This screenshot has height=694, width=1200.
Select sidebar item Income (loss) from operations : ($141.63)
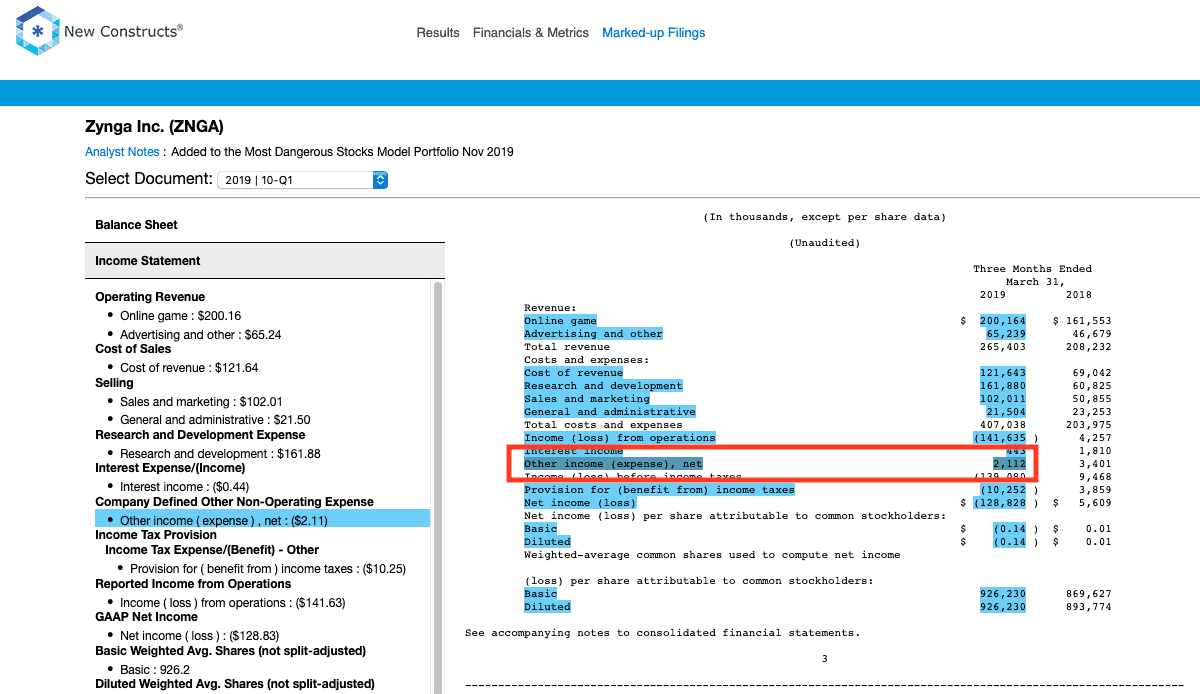pos(233,603)
